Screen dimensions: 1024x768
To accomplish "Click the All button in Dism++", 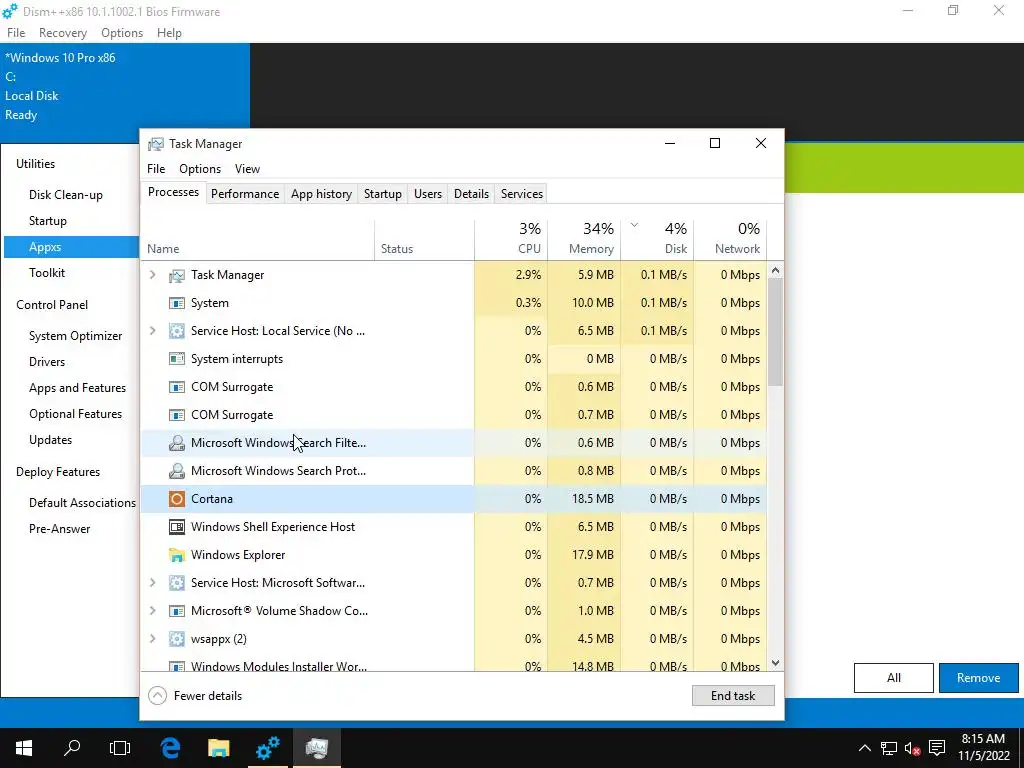I will (x=893, y=679).
